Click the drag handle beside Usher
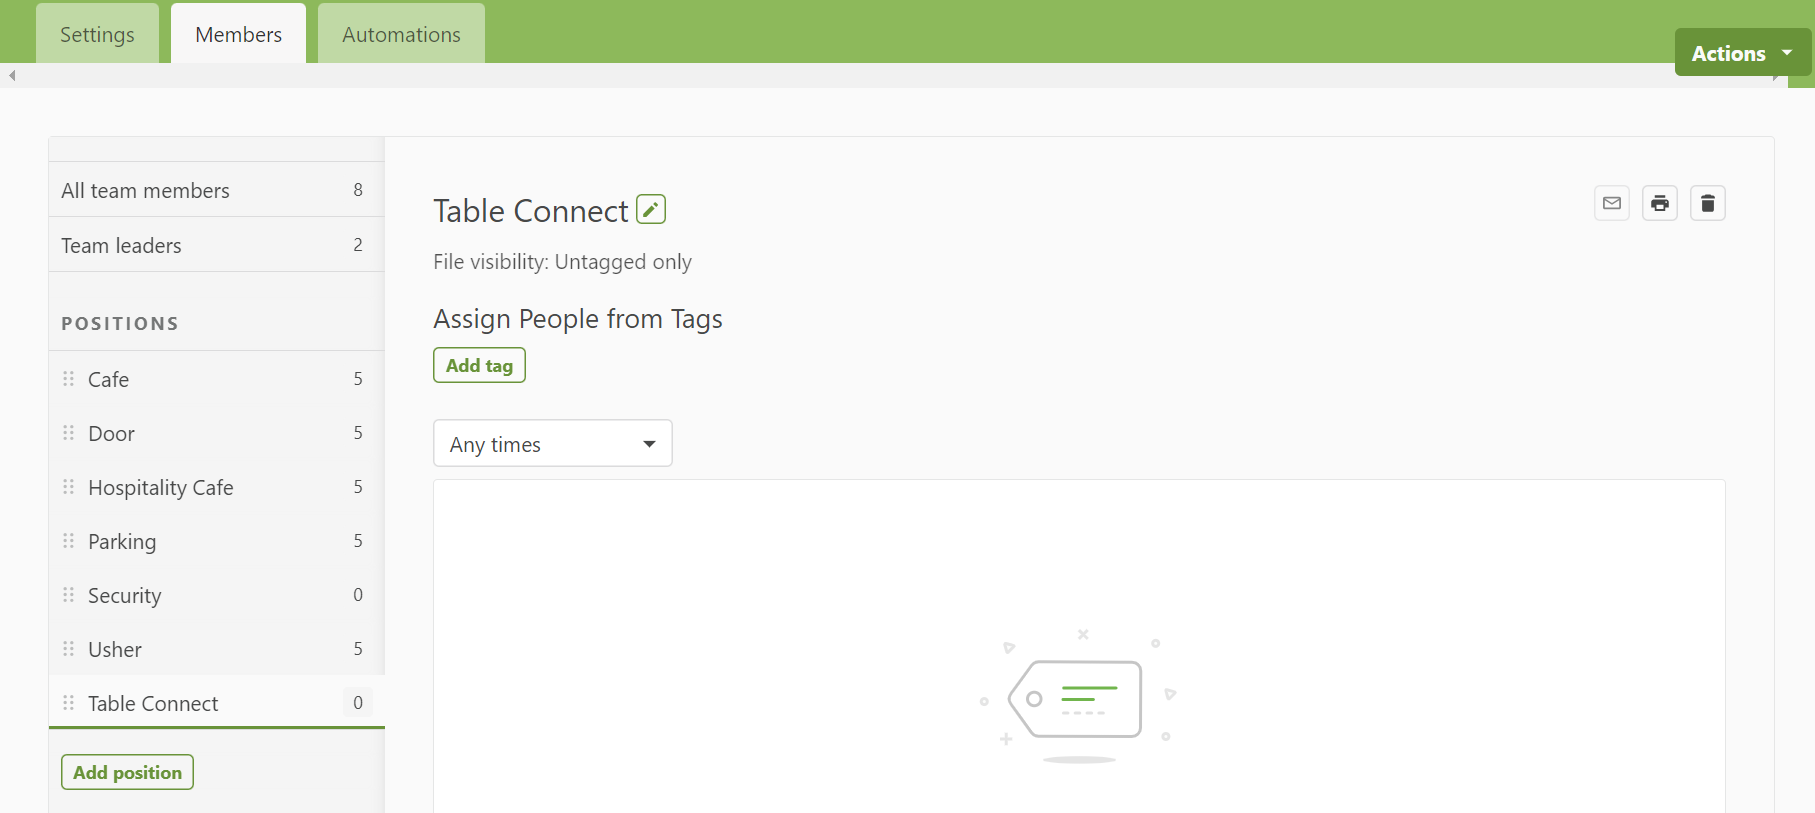The height and width of the screenshot is (813, 1815). 69,649
